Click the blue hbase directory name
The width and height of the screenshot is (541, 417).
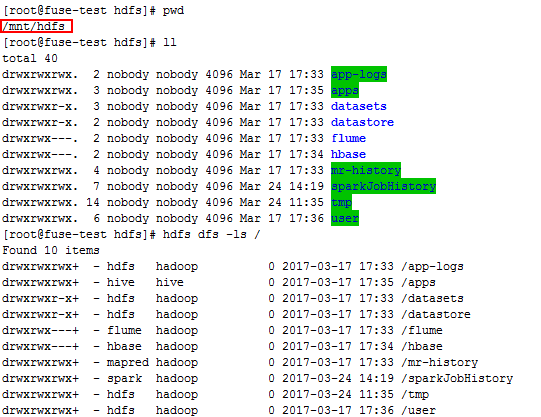coord(348,154)
